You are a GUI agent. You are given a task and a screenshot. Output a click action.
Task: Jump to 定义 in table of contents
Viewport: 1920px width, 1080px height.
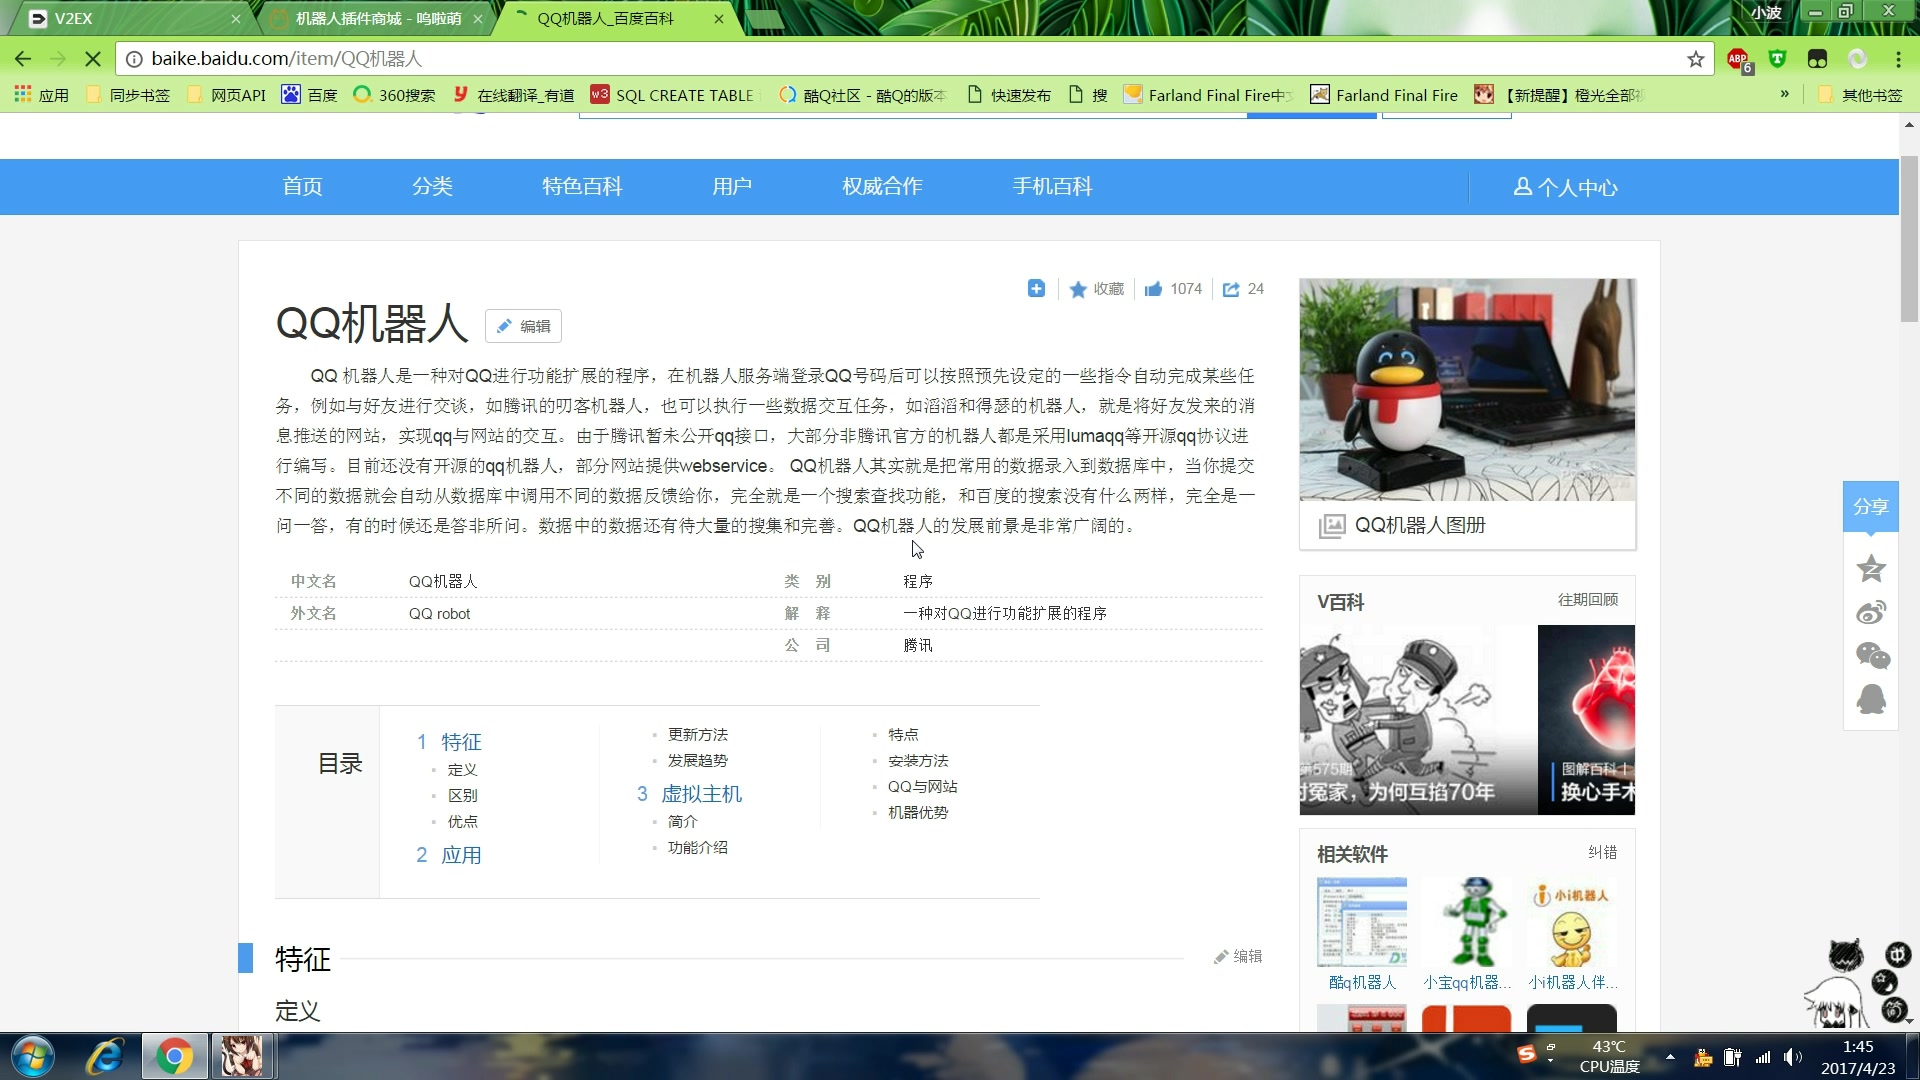pyautogui.click(x=462, y=770)
